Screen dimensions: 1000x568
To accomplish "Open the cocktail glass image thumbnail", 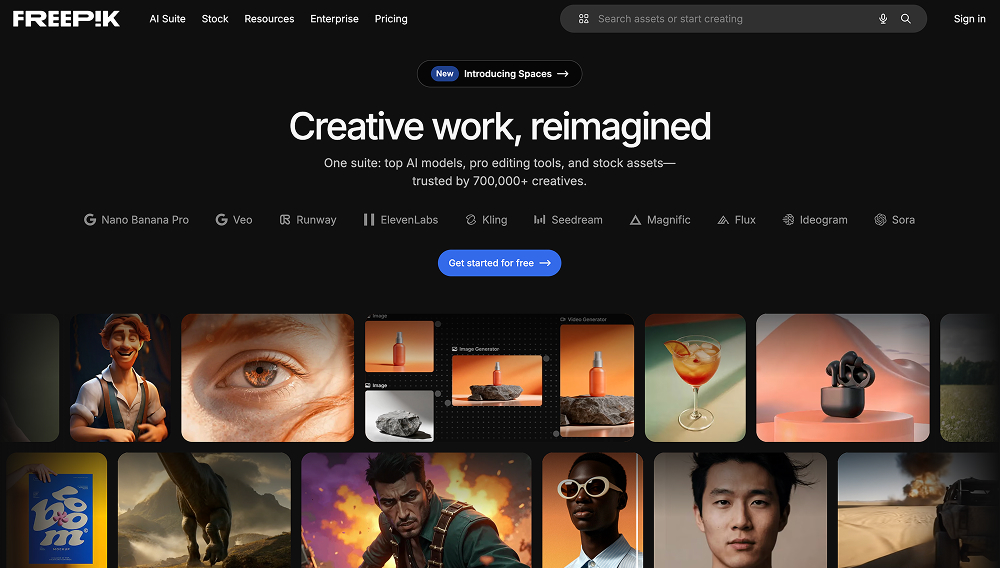I will click(695, 377).
